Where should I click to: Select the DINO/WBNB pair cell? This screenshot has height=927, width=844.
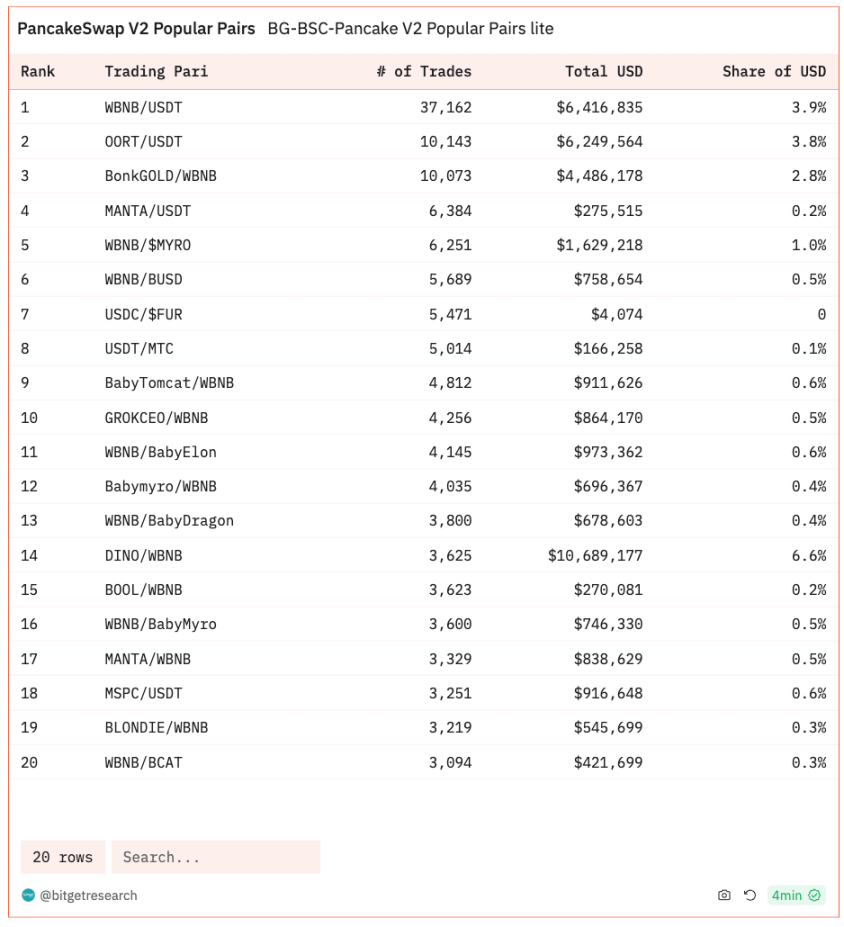pos(144,556)
